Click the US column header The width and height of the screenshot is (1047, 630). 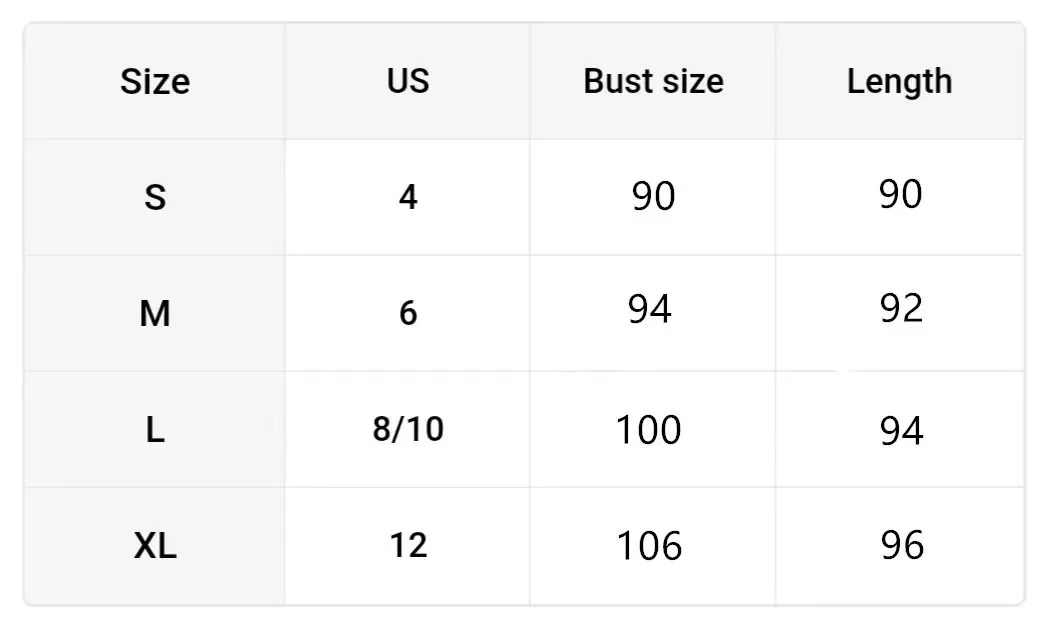(408, 81)
